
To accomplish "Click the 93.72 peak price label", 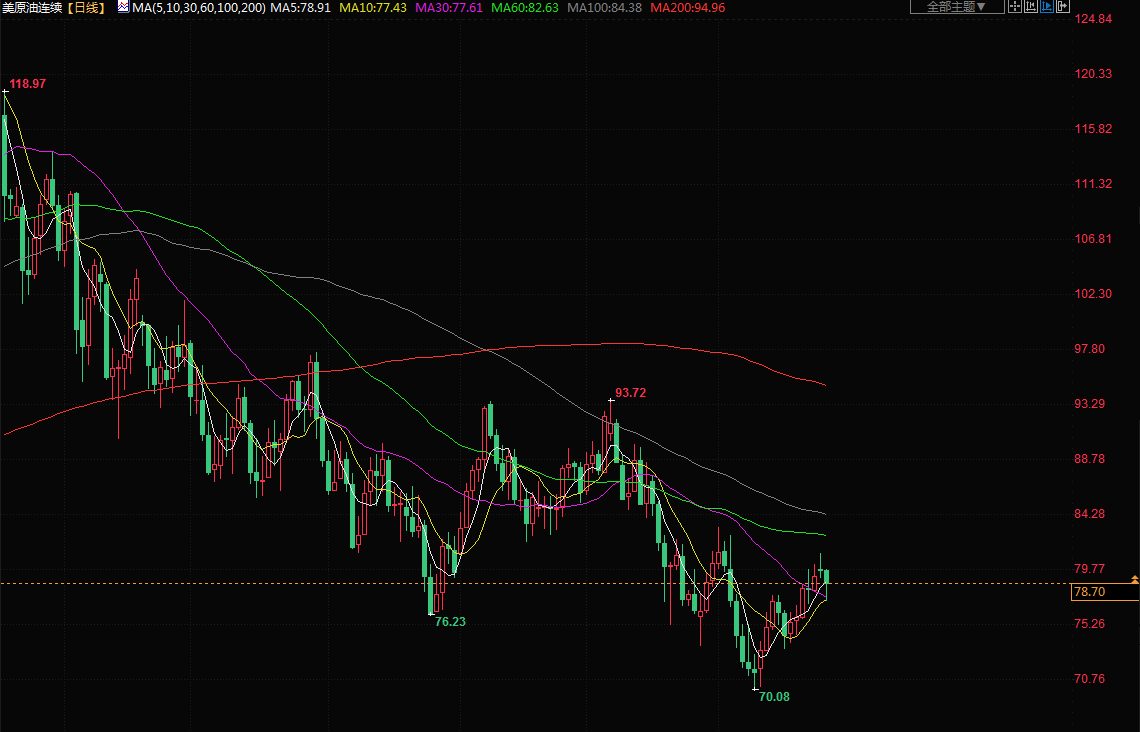I will point(630,393).
